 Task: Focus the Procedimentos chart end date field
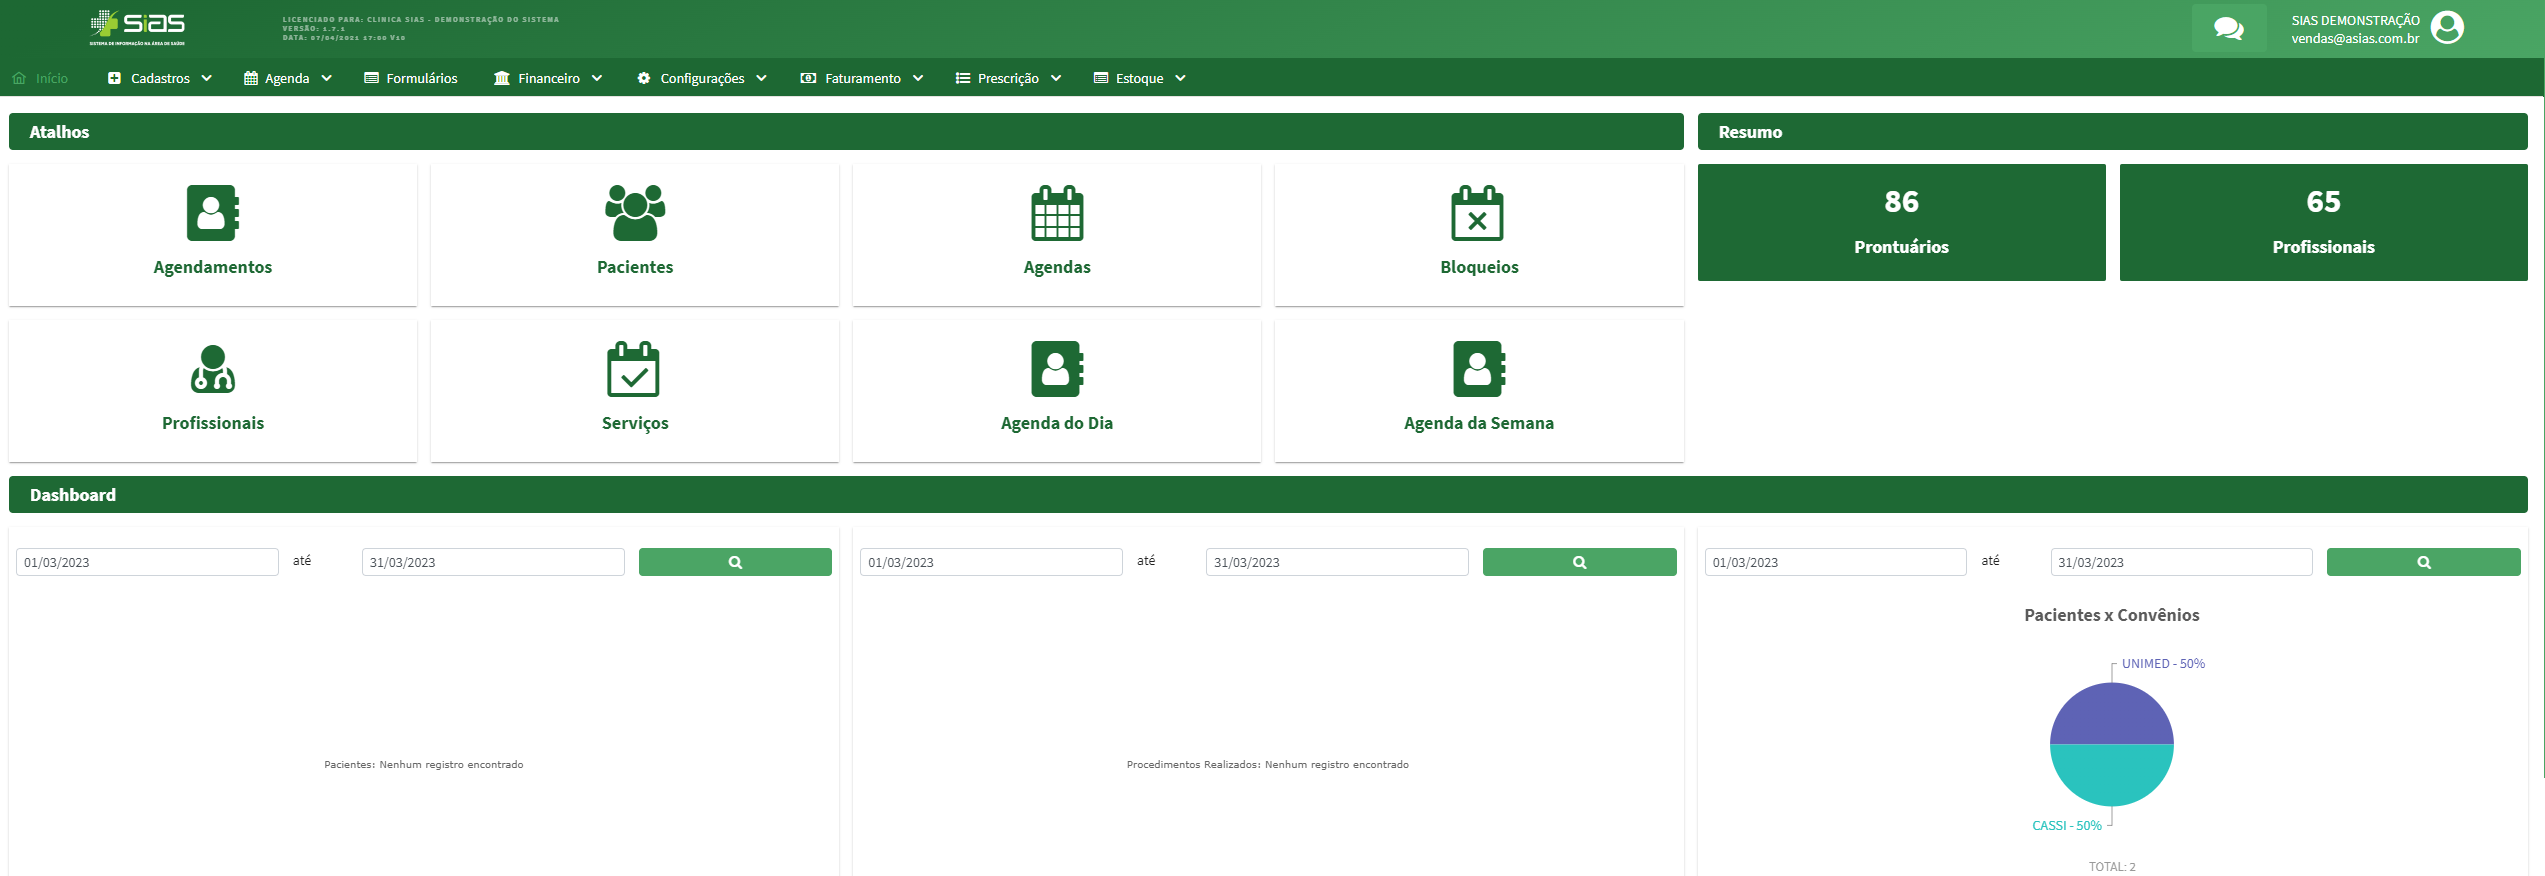coord(1337,562)
